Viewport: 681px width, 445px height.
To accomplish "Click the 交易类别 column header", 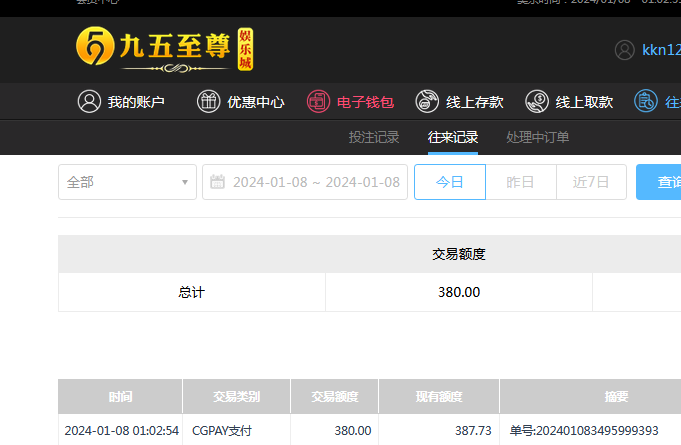I will pos(236,396).
